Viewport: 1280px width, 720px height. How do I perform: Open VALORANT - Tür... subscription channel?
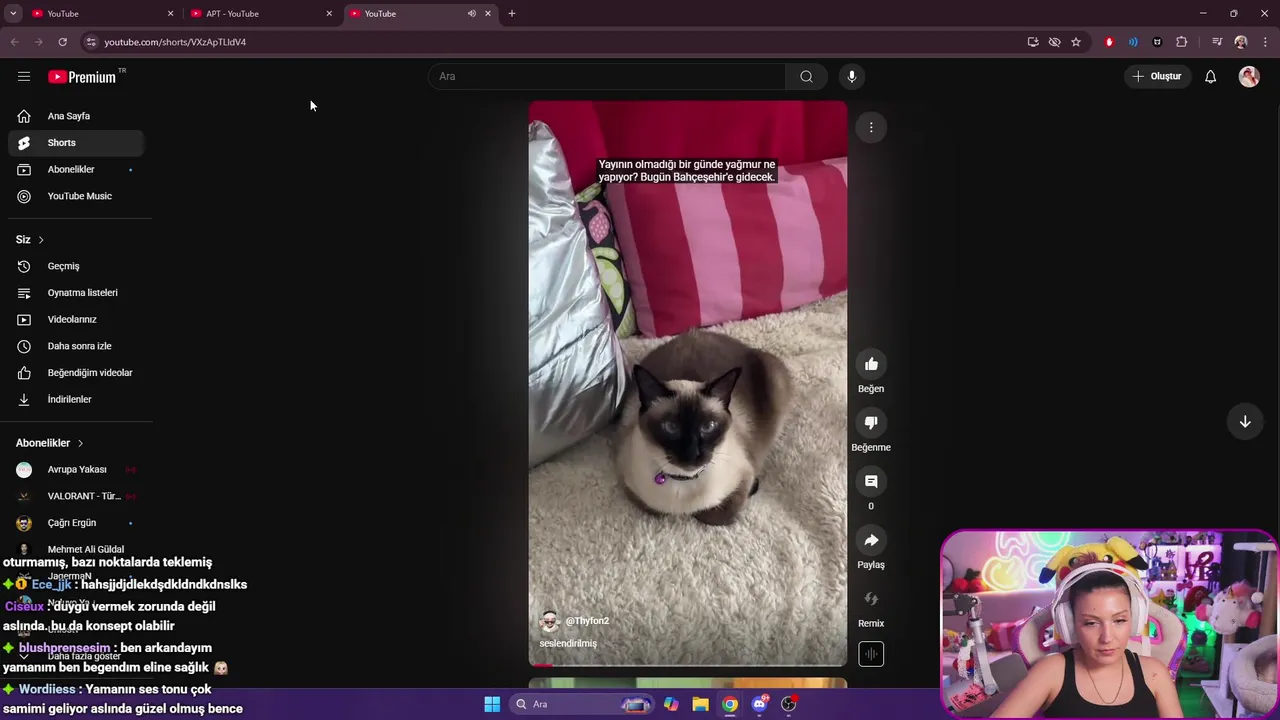point(76,496)
